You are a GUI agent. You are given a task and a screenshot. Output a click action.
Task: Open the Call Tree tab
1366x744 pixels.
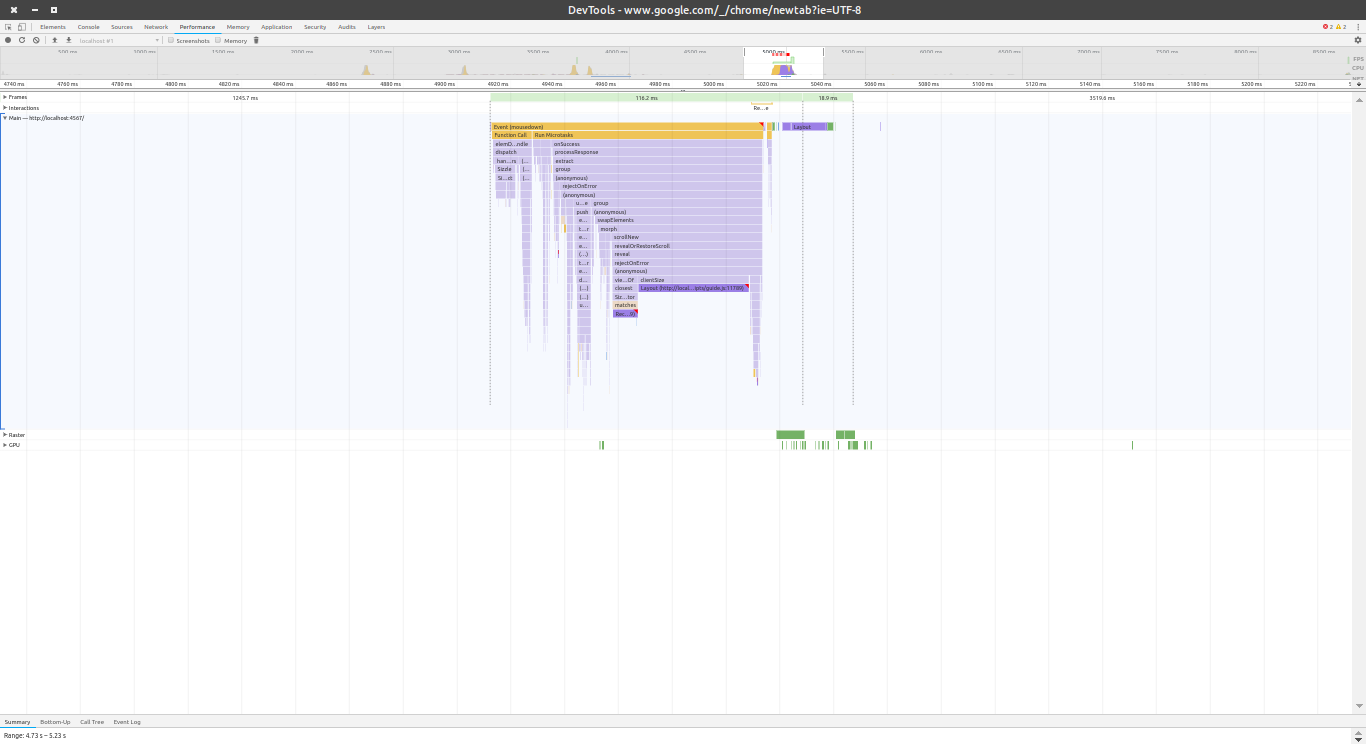pyautogui.click(x=91, y=722)
